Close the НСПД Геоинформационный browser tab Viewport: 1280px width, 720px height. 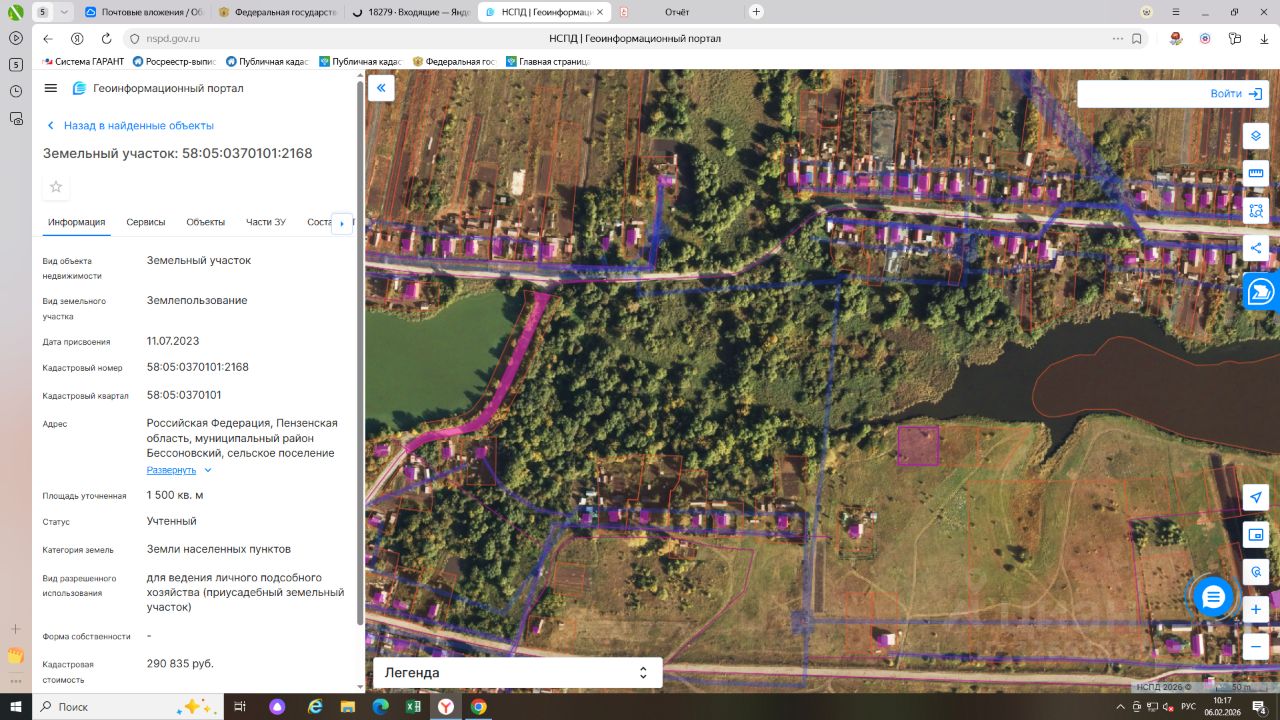600,12
